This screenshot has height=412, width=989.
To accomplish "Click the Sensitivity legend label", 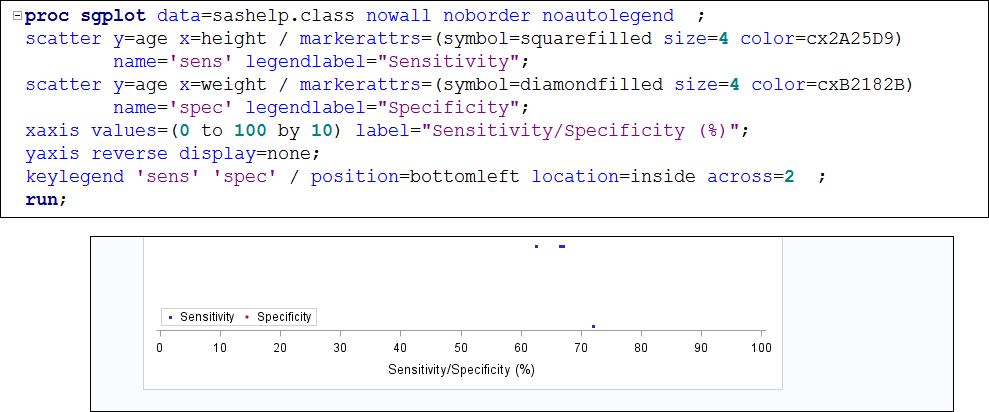I will point(207,317).
